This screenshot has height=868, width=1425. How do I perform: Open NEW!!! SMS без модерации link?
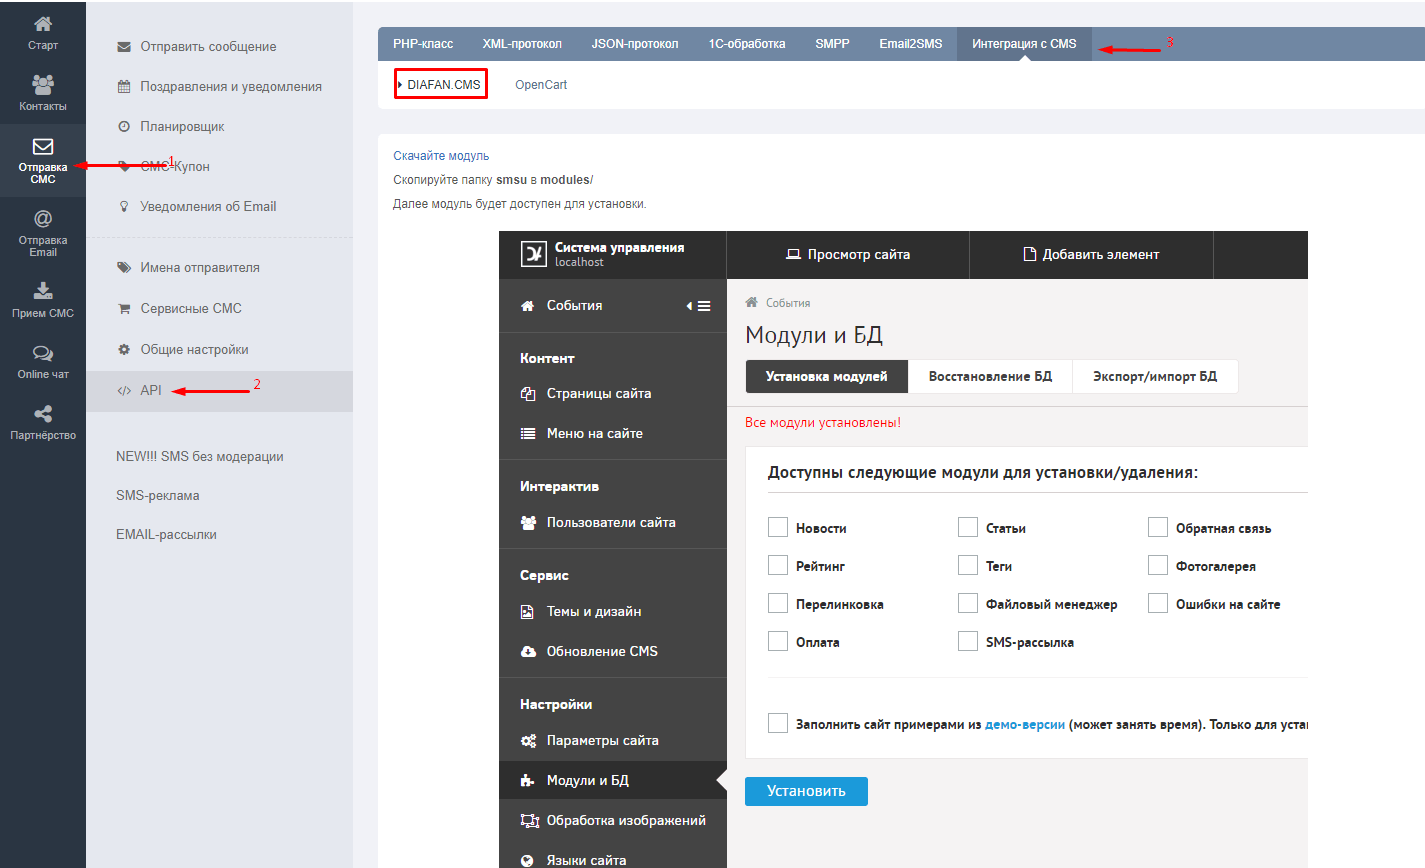200,457
